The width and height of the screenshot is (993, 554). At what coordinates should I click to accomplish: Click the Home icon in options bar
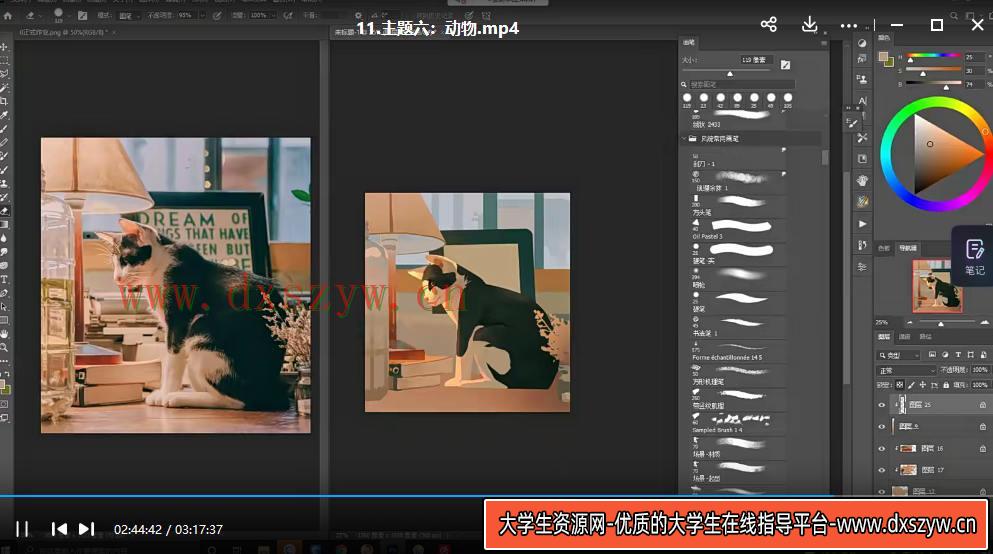pyautogui.click(x=8, y=15)
